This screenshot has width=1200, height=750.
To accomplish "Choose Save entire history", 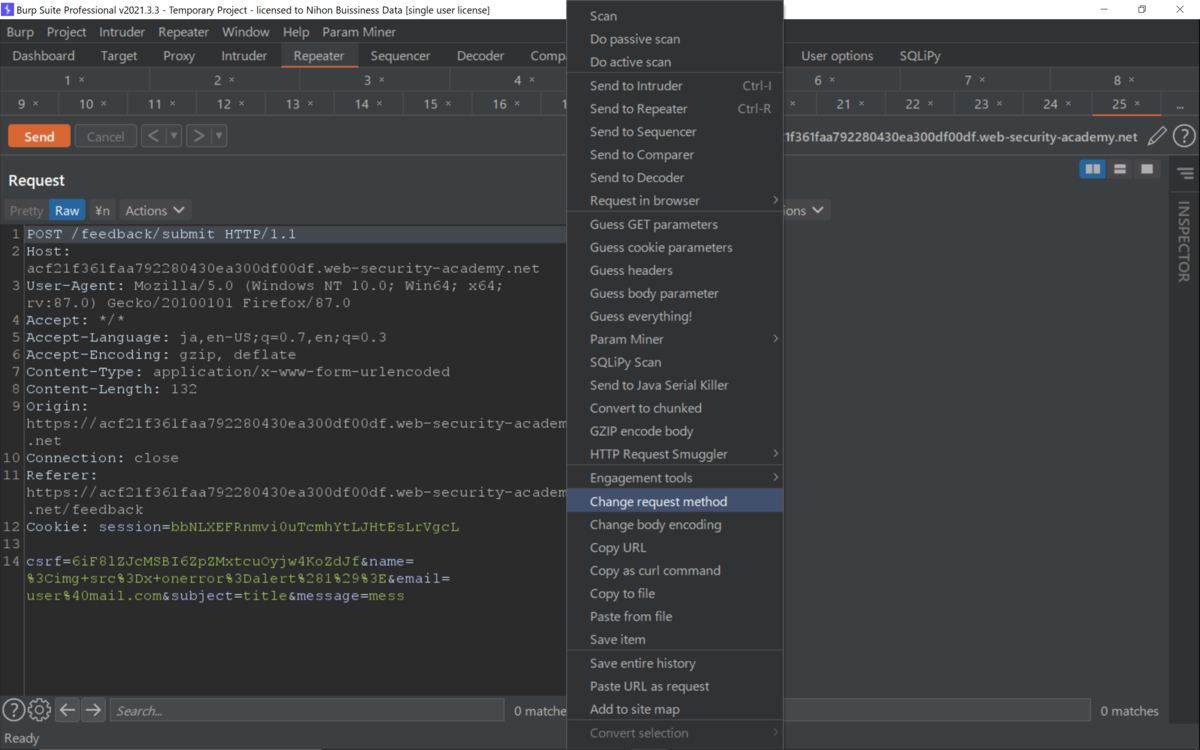I will [x=674, y=664].
